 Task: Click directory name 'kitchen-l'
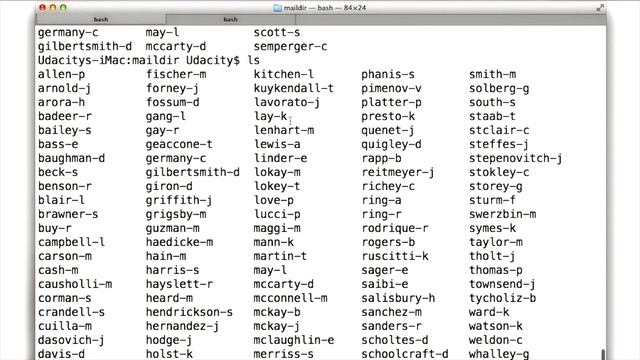[x=284, y=74]
